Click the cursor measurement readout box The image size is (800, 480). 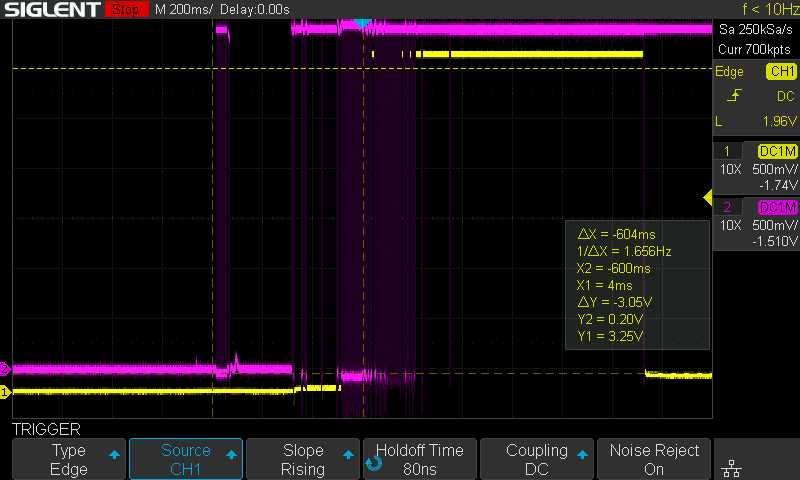(637, 285)
